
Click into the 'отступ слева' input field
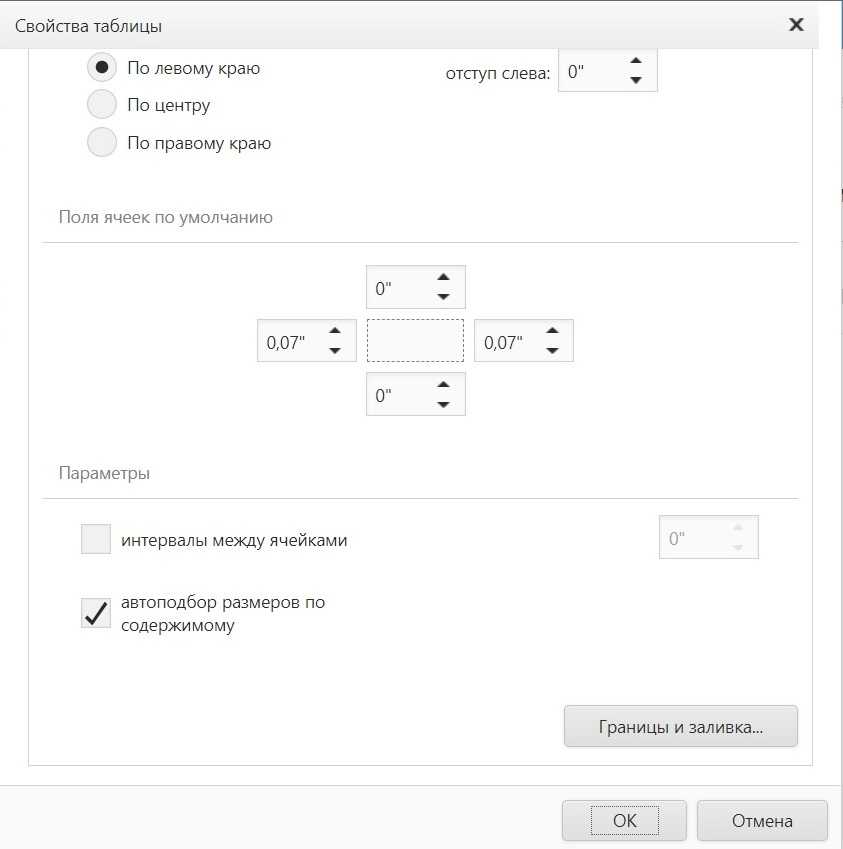588,72
